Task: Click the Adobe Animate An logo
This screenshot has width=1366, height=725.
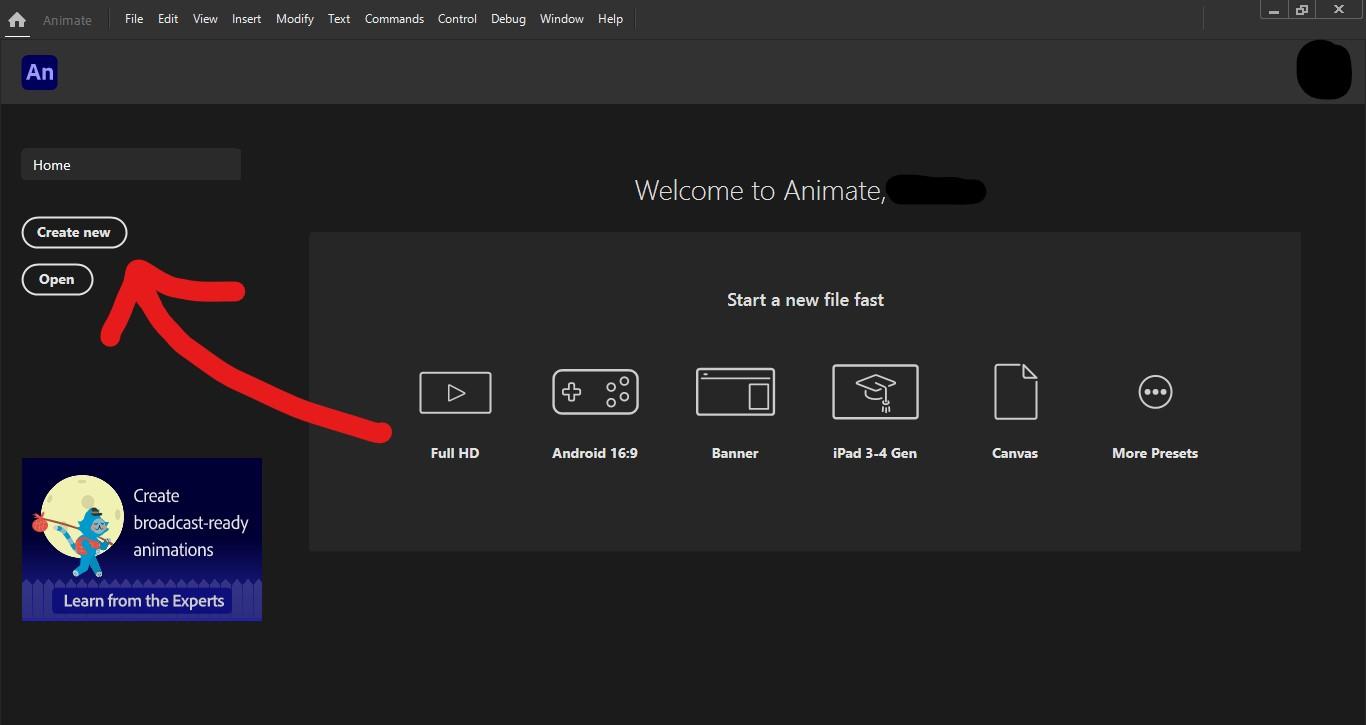Action: [39, 72]
